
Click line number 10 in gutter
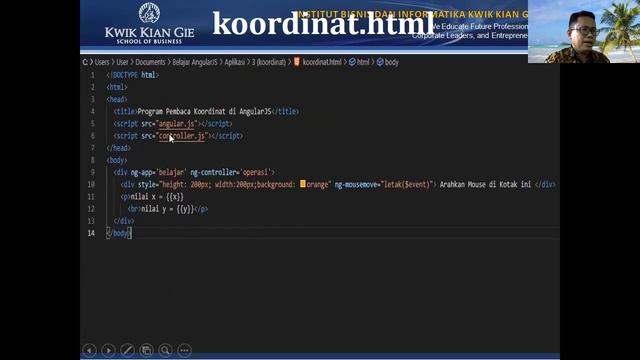pyautogui.click(x=91, y=184)
